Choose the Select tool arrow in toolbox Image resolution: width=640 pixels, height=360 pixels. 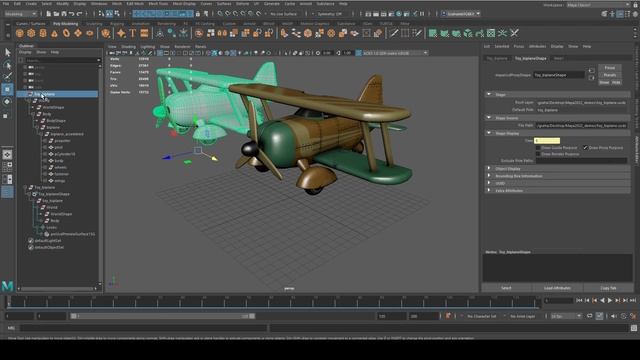click(7, 52)
